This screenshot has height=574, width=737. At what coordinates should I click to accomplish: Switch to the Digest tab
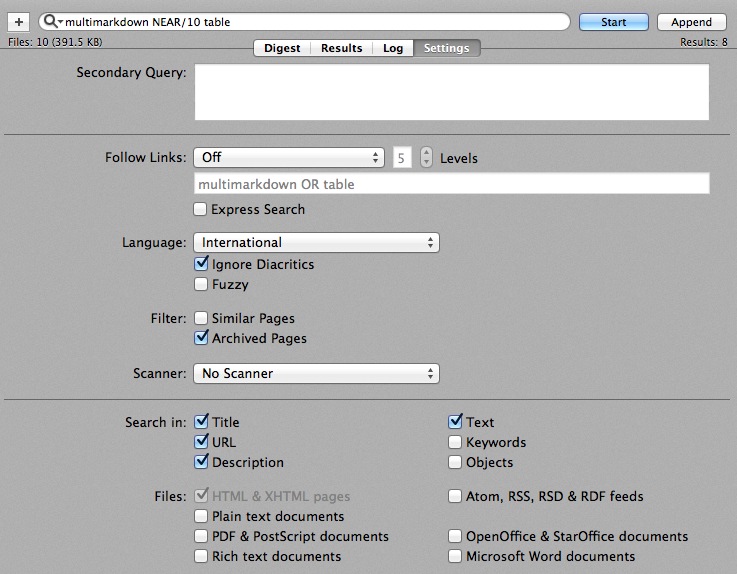coord(282,48)
